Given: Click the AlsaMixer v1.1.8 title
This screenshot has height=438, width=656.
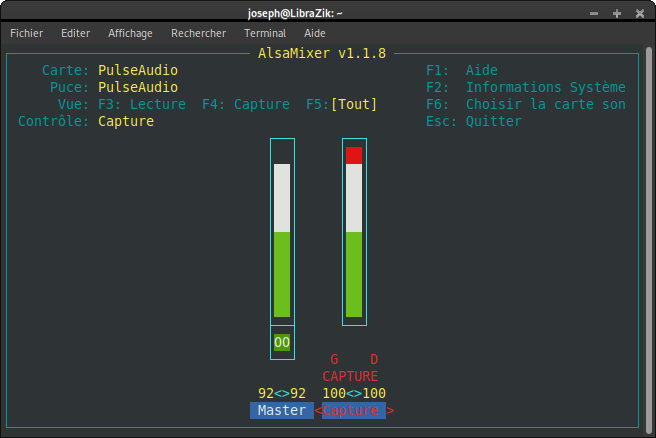Looking at the screenshot, I should pyautogui.click(x=322, y=53).
